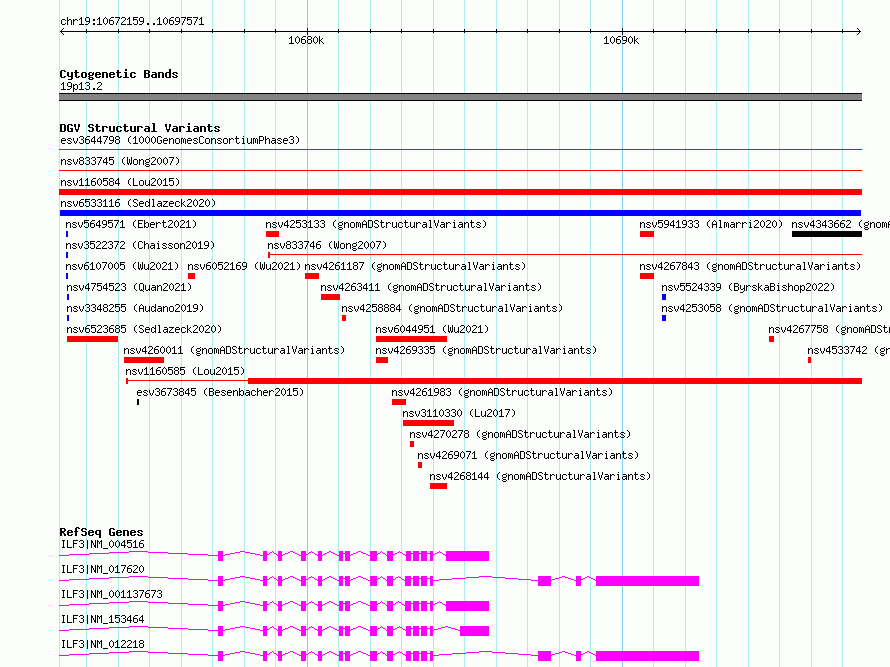Image resolution: width=890 pixels, height=667 pixels.
Task: Click nsv6044951 (Wu2021) label
Action: (x=432, y=329)
